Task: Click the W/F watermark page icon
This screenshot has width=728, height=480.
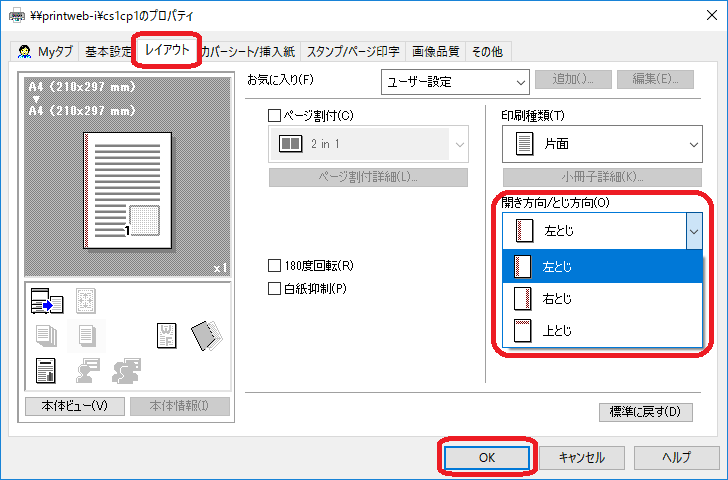Action: [167, 335]
